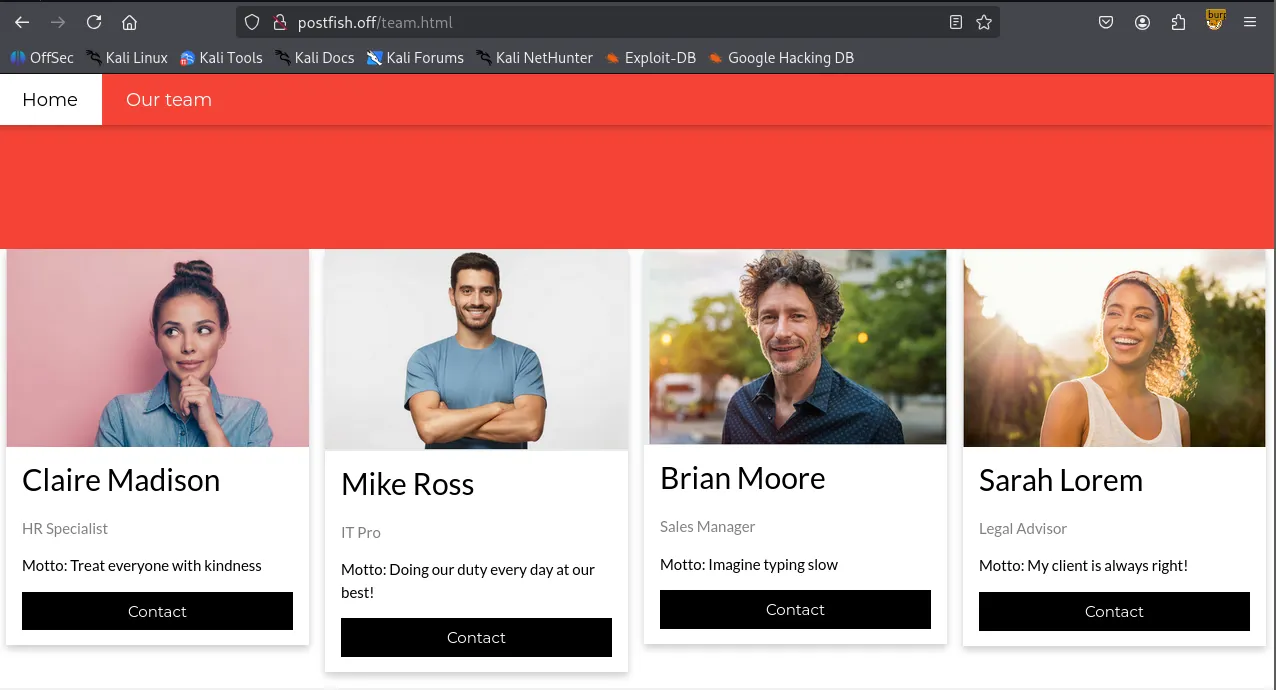
Task: Click the Burp Suite extension icon
Action: (1215, 20)
